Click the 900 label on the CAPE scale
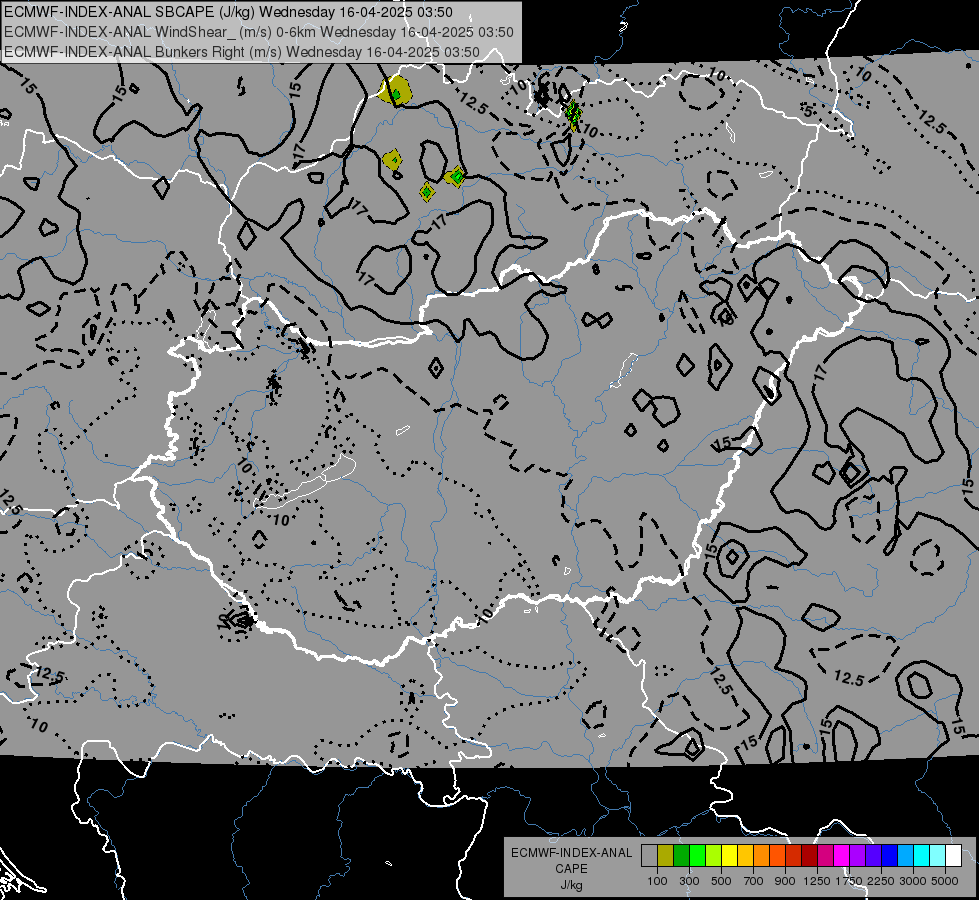Viewport: 979px width, 900px height. 785,881
